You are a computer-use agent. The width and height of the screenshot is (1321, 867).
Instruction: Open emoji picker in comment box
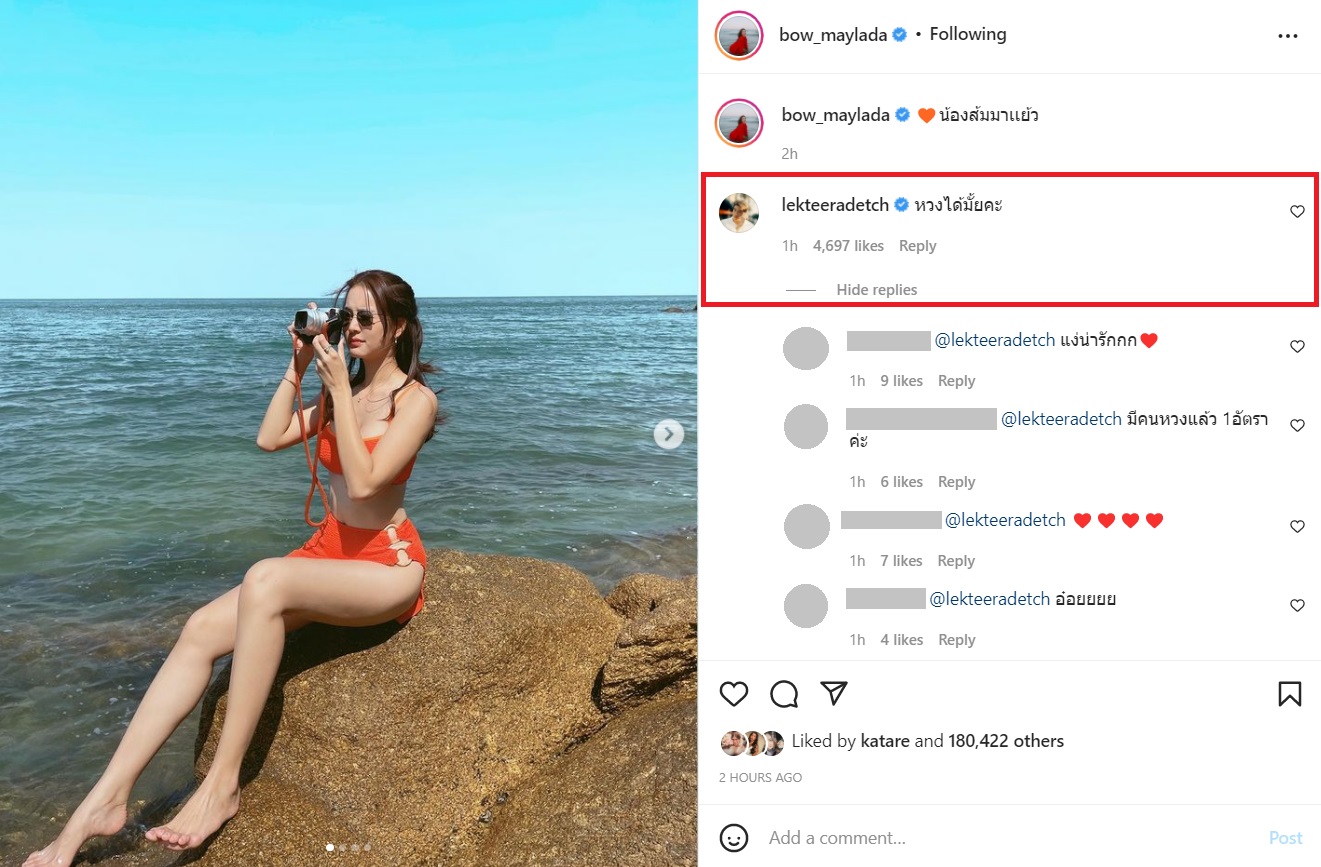coord(734,838)
